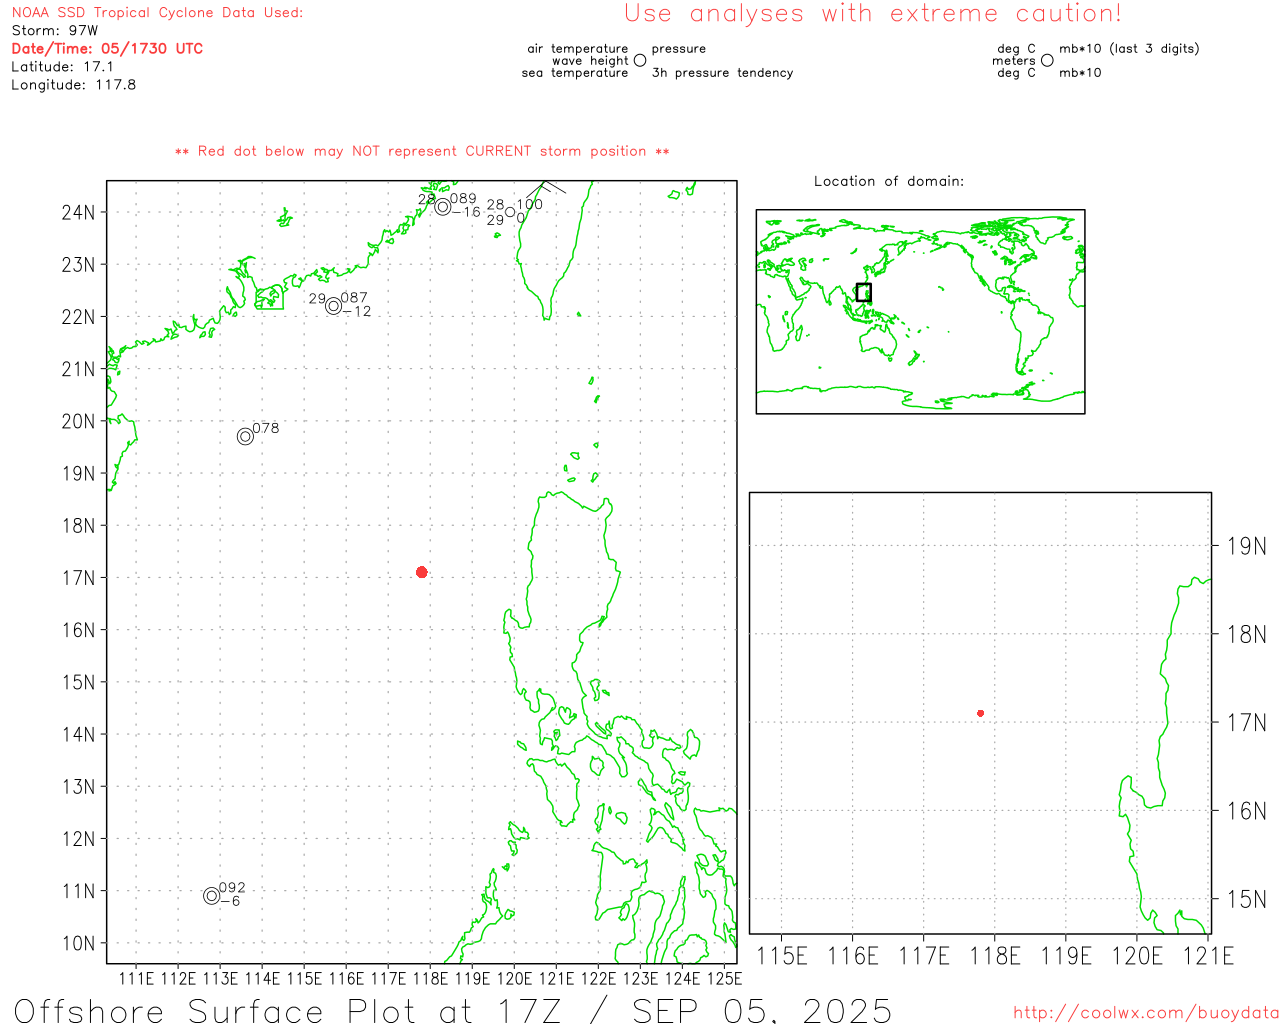Click 17N latitude label on main map
The width and height of the screenshot is (1280, 1024).
click(79, 578)
